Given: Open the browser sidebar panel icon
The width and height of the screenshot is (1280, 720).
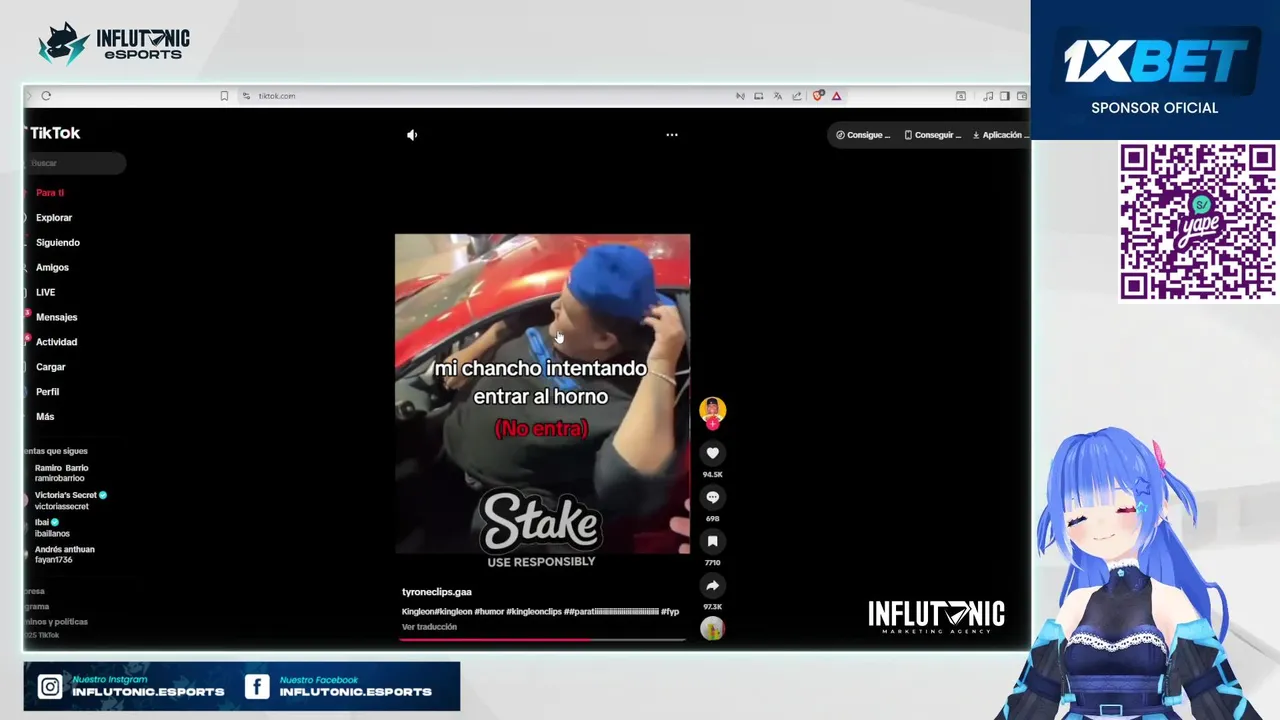Looking at the screenshot, I should tap(1005, 96).
